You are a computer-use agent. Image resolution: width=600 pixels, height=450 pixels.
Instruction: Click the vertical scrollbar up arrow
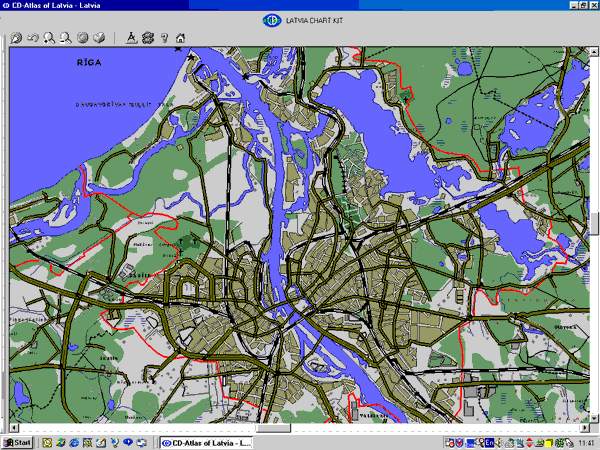click(x=594, y=52)
